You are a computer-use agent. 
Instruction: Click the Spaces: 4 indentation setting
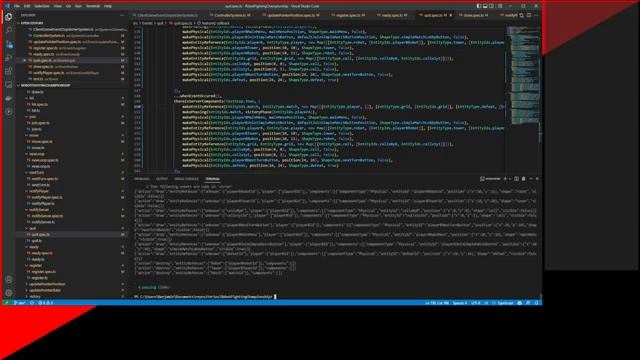(x=460, y=303)
